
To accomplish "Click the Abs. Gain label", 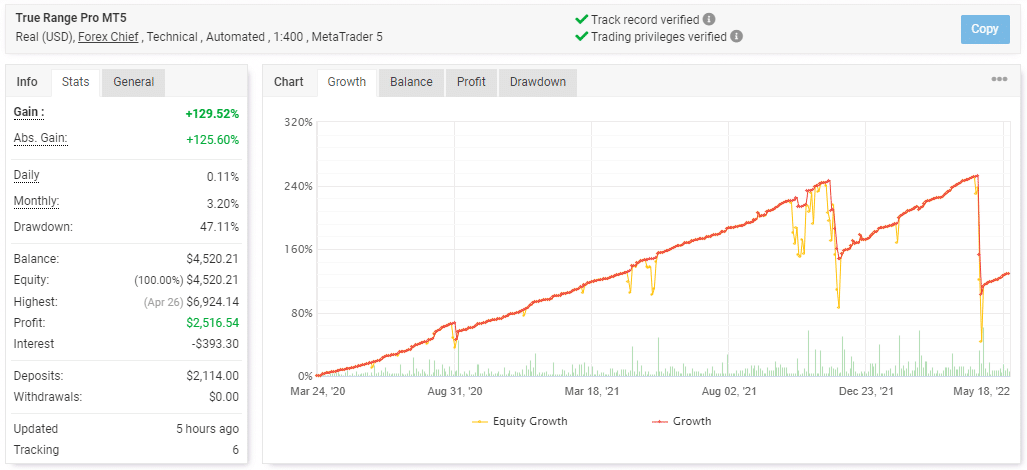I will coord(40,138).
